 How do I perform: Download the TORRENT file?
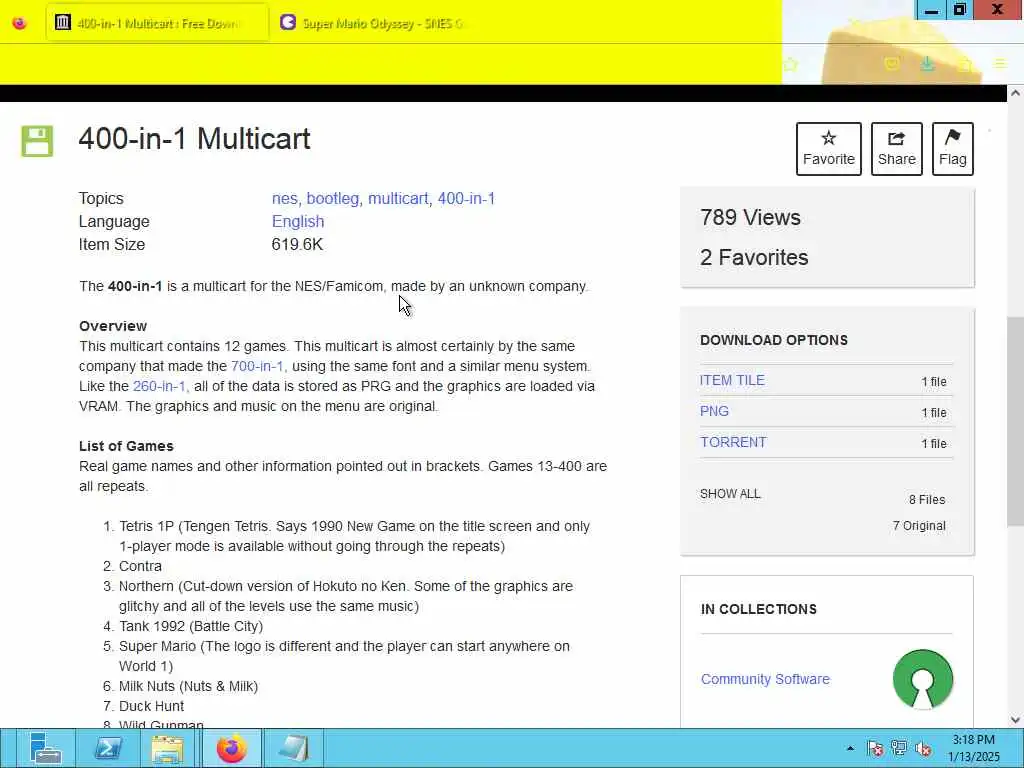pyautogui.click(x=733, y=442)
